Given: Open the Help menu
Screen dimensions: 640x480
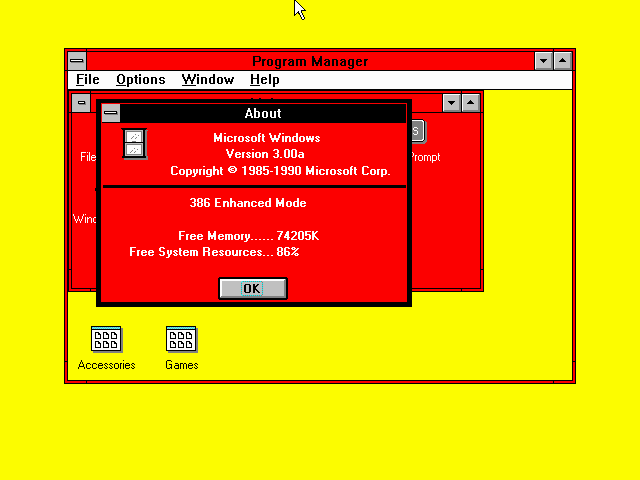Looking at the screenshot, I should coord(264,80).
